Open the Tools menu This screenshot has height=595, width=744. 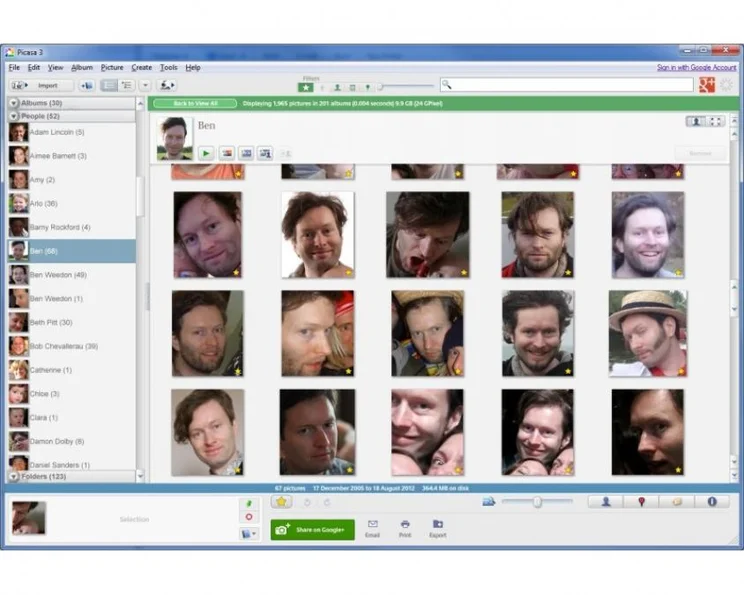[168, 67]
